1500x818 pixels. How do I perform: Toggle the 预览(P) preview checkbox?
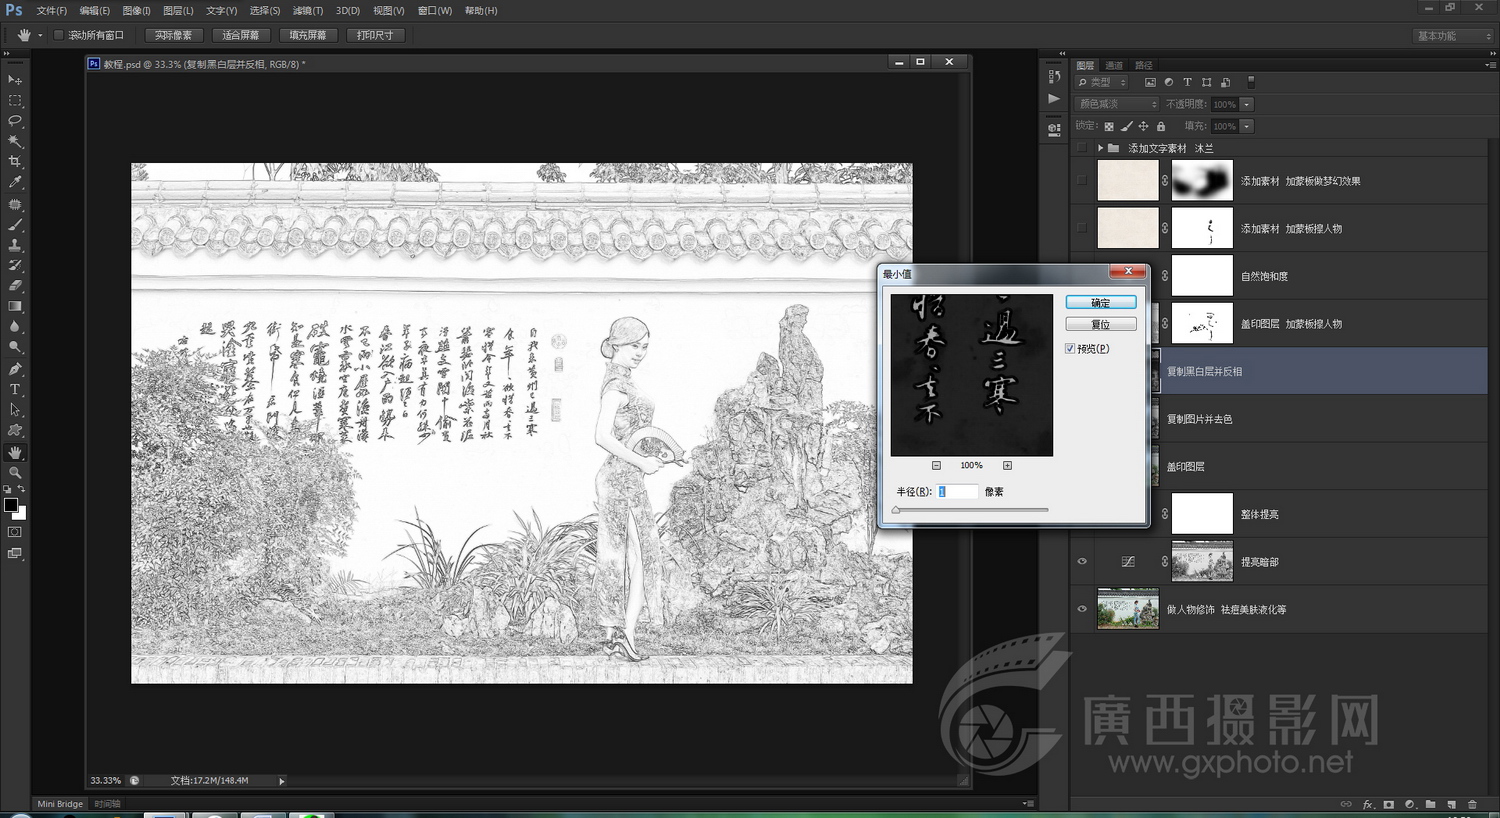(1070, 349)
